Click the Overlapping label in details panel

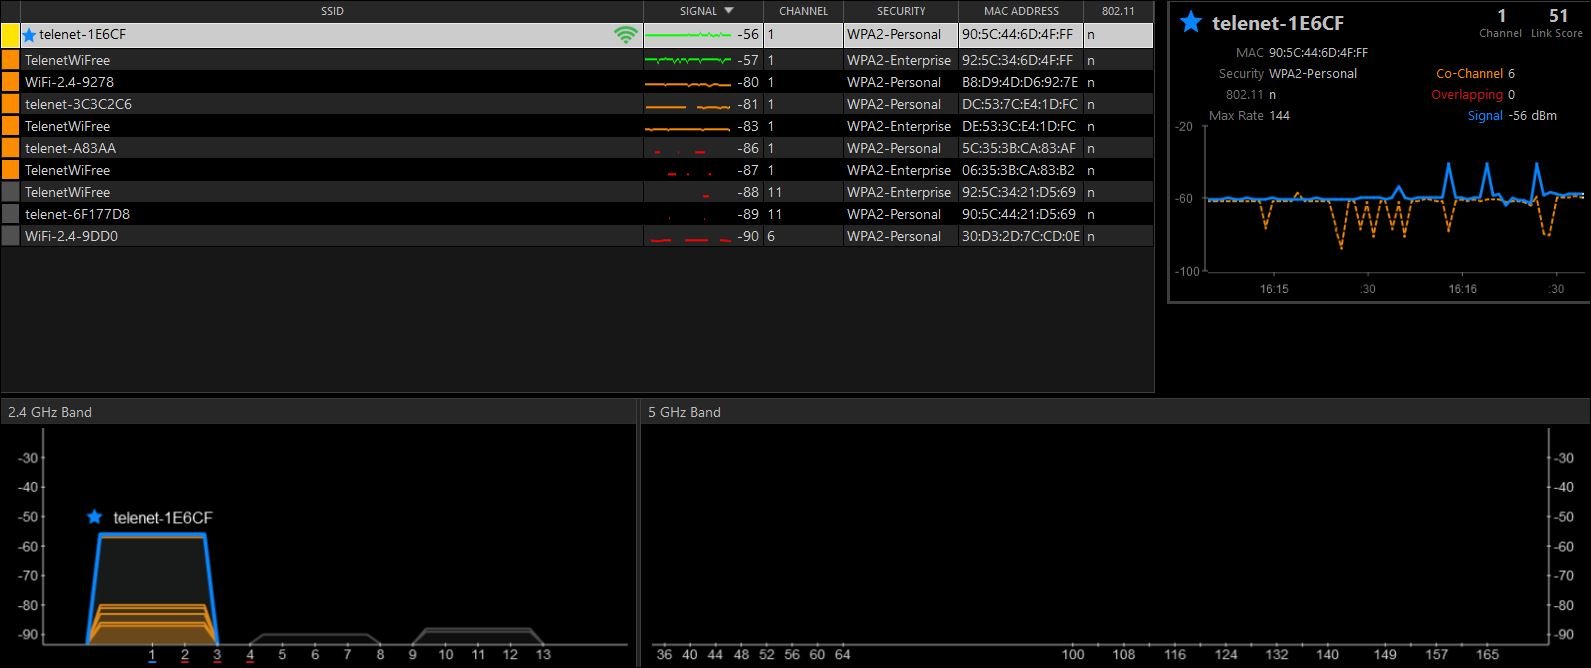1466,95
